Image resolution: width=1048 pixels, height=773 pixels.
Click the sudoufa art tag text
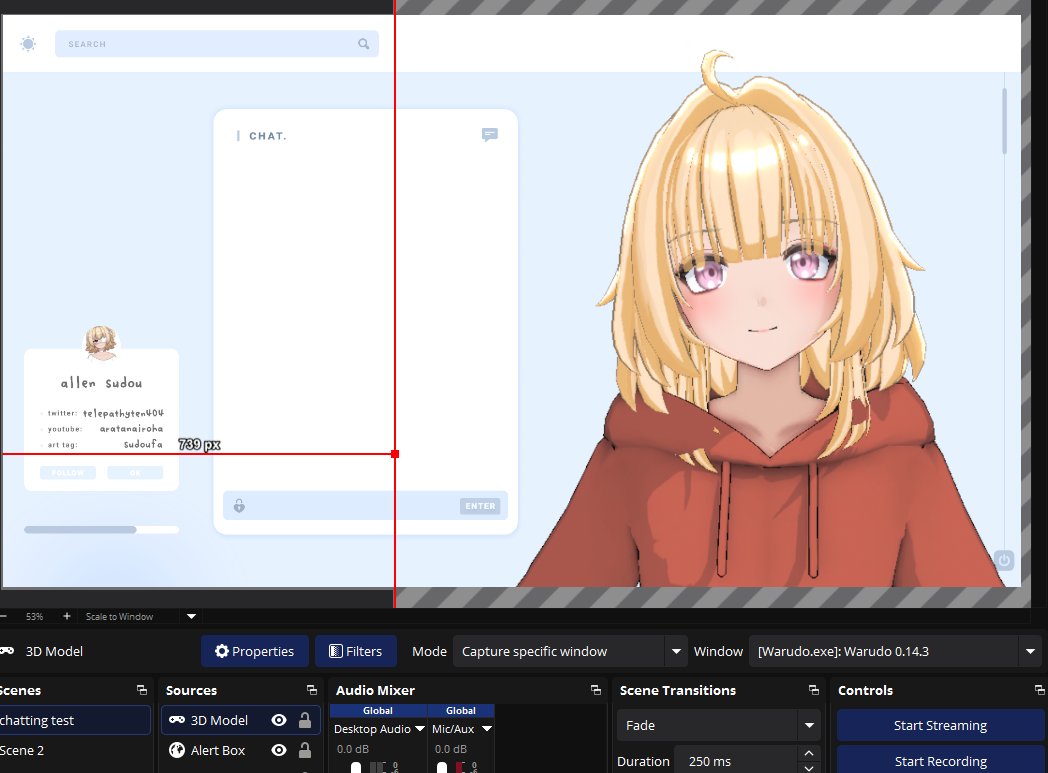[x=143, y=444]
